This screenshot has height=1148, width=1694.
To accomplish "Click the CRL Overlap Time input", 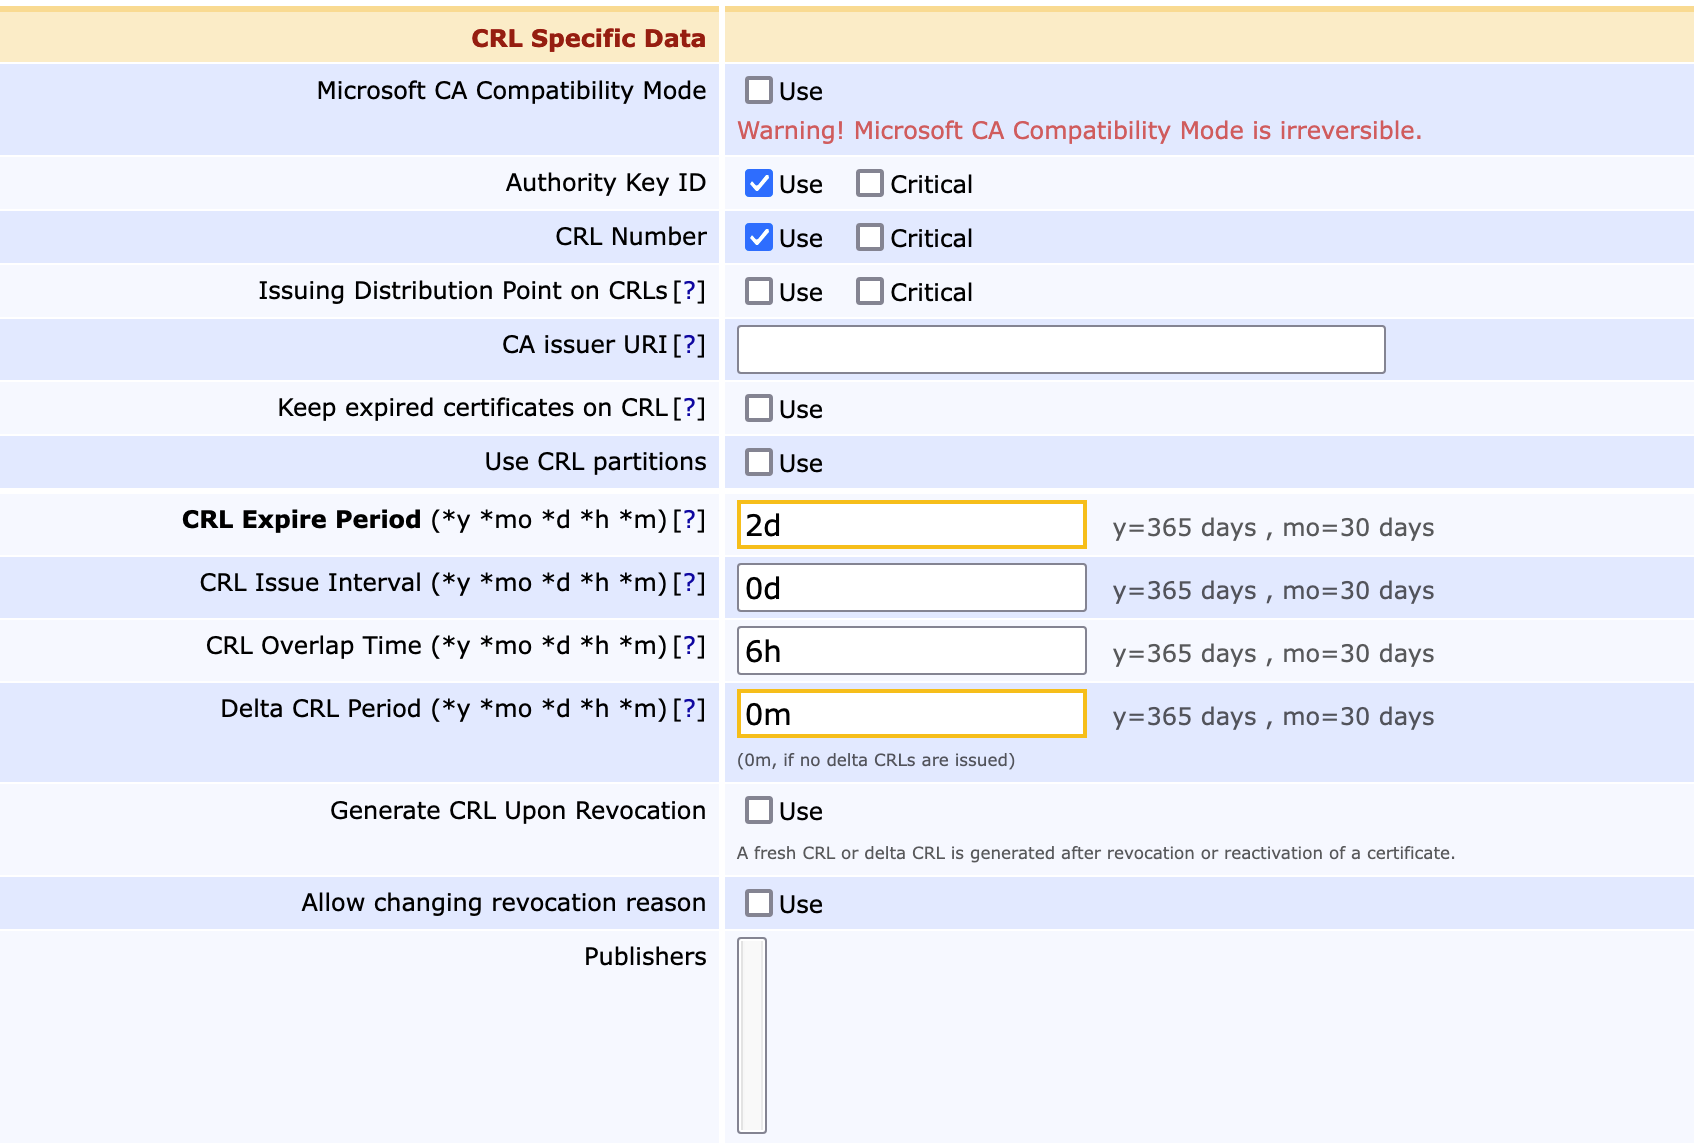I will [x=911, y=652].
